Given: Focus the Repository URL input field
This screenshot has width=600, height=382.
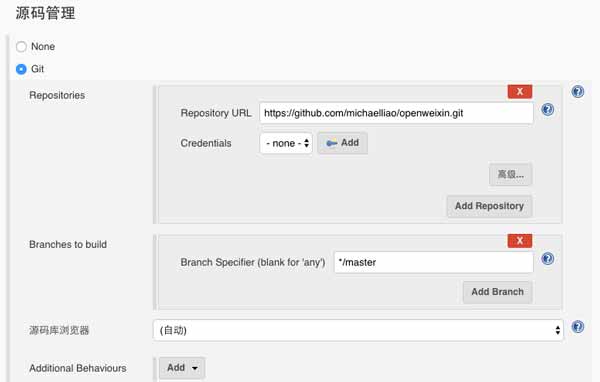Looking at the screenshot, I should (x=396, y=113).
